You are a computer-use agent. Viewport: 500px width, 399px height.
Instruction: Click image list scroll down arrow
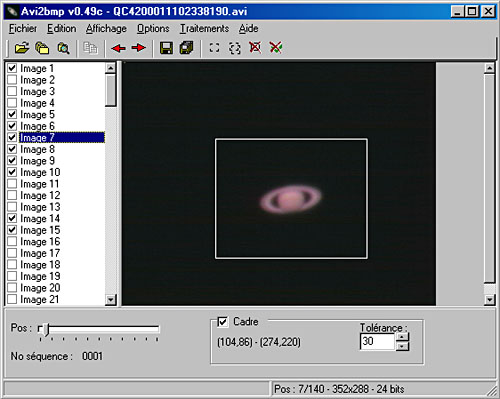(x=111, y=300)
